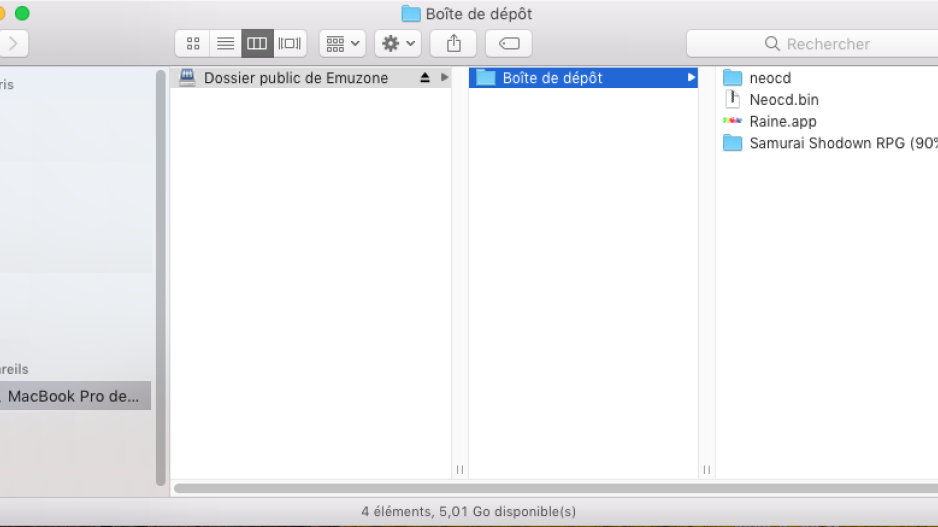
Task: Switch to icon view mode
Action: (193, 44)
